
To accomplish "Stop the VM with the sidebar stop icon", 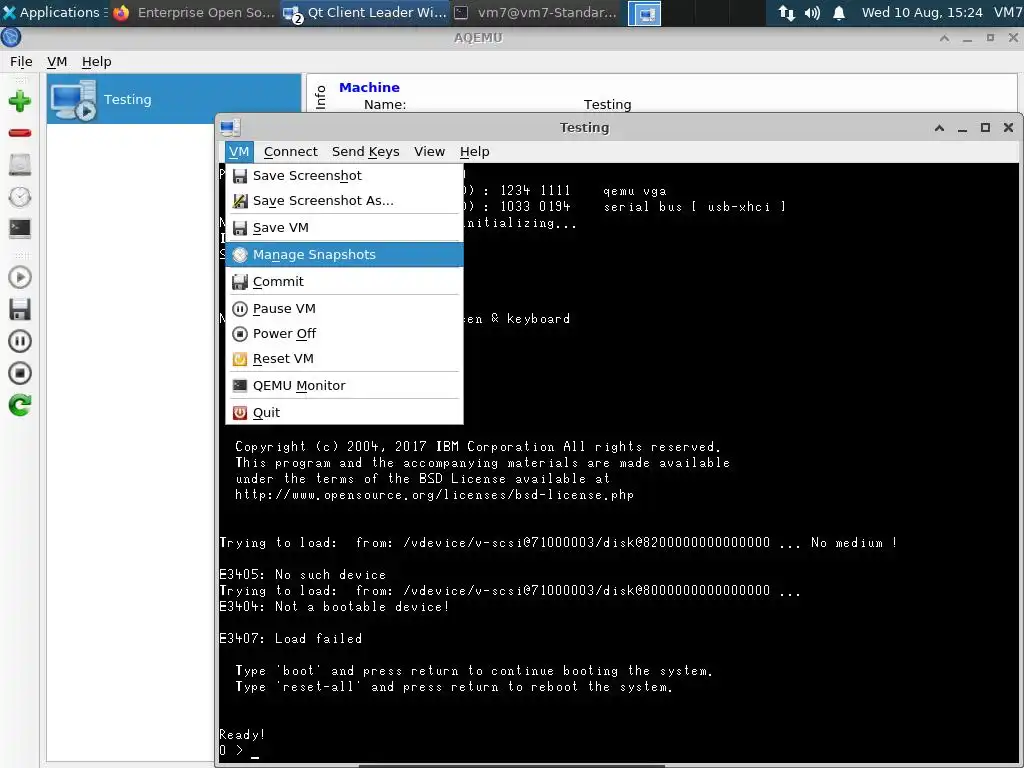I will (20, 373).
